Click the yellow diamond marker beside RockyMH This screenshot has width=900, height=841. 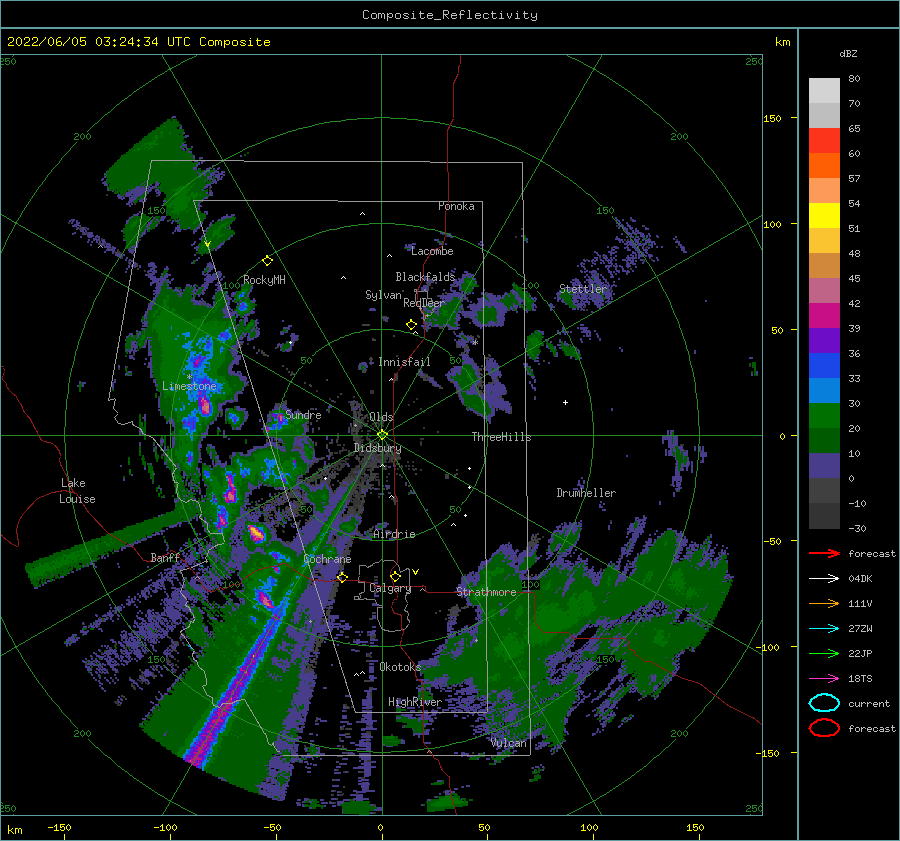[x=267, y=261]
